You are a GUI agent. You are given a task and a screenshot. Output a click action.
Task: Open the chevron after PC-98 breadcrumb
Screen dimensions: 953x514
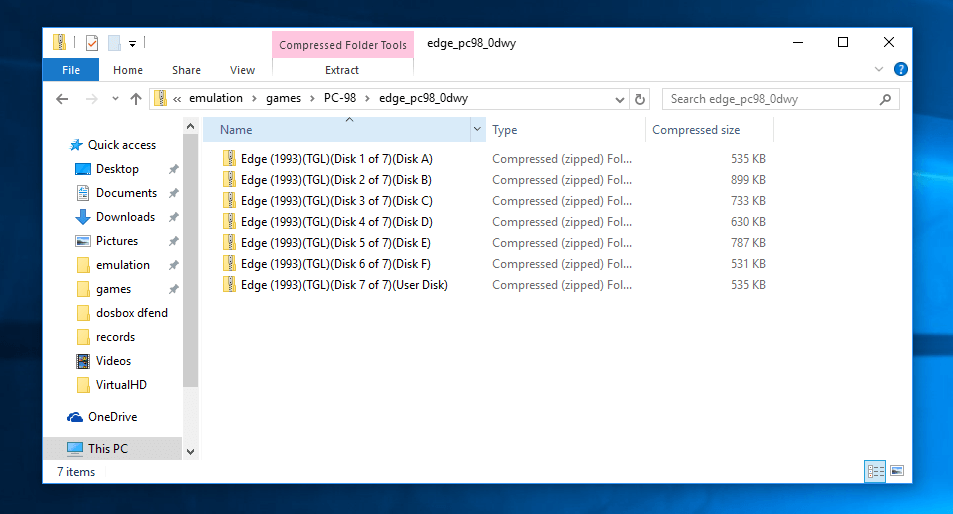pyautogui.click(x=367, y=99)
